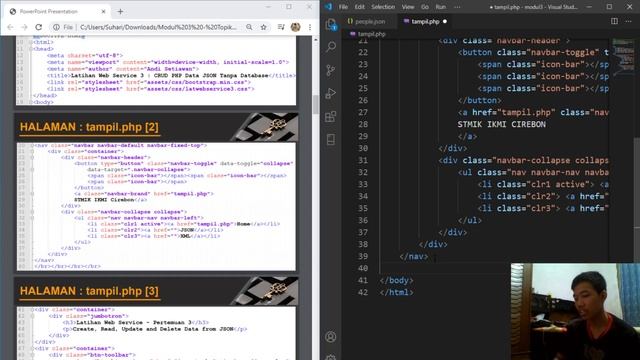Viewport: 640px width, 360px height.
Task: Open the Explorer view in VS Code
Action: tap(331, 24)
